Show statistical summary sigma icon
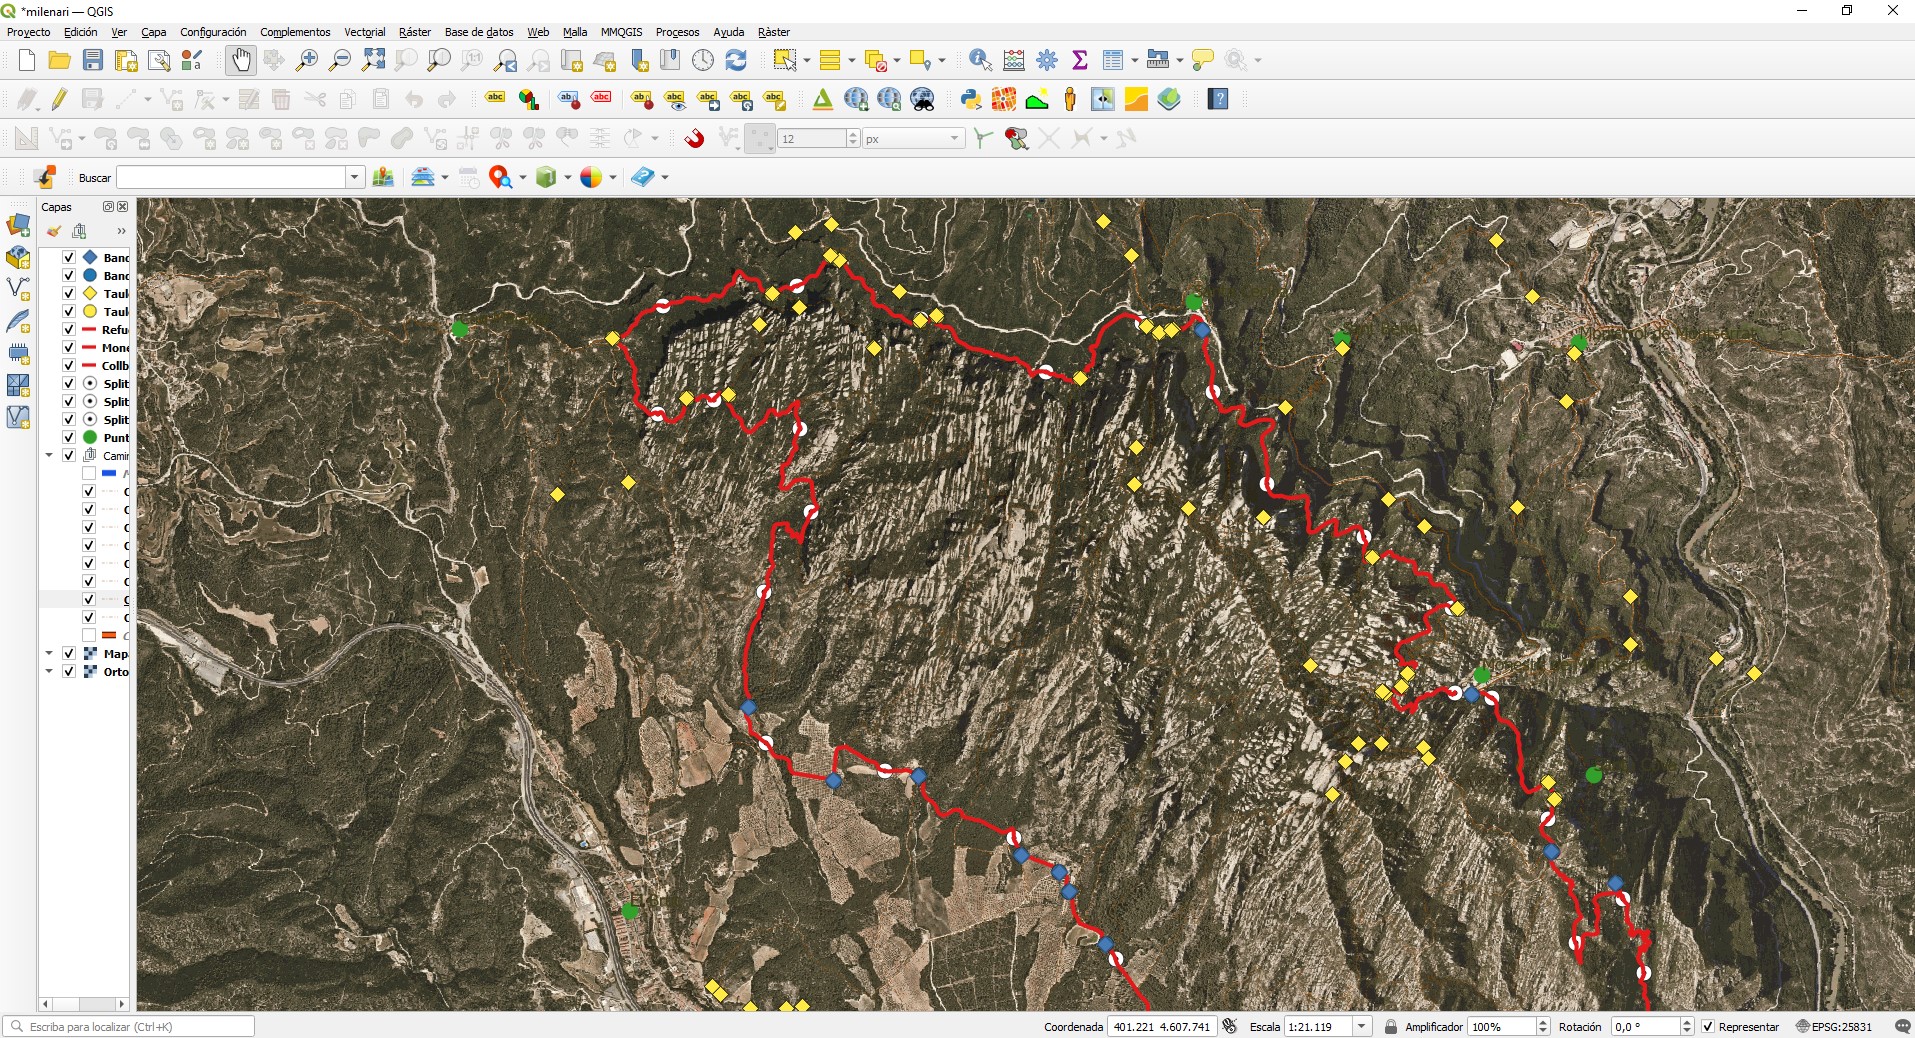The height and width of the screenshot is (1038, 1915). [x=1080, y=60]
